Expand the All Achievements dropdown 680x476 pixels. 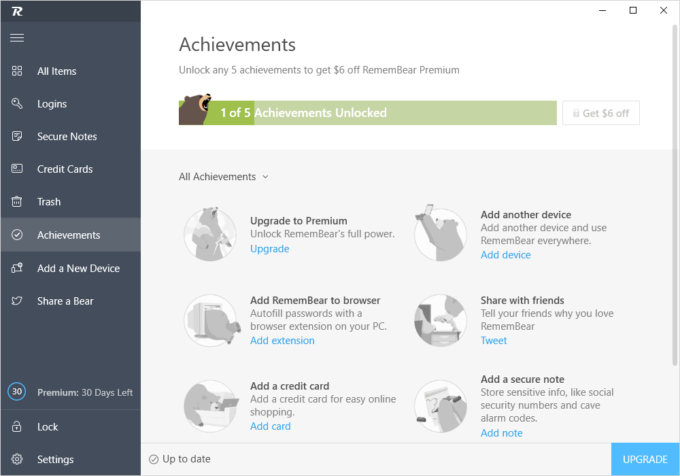pyautogui.click(x=224, y=177)
